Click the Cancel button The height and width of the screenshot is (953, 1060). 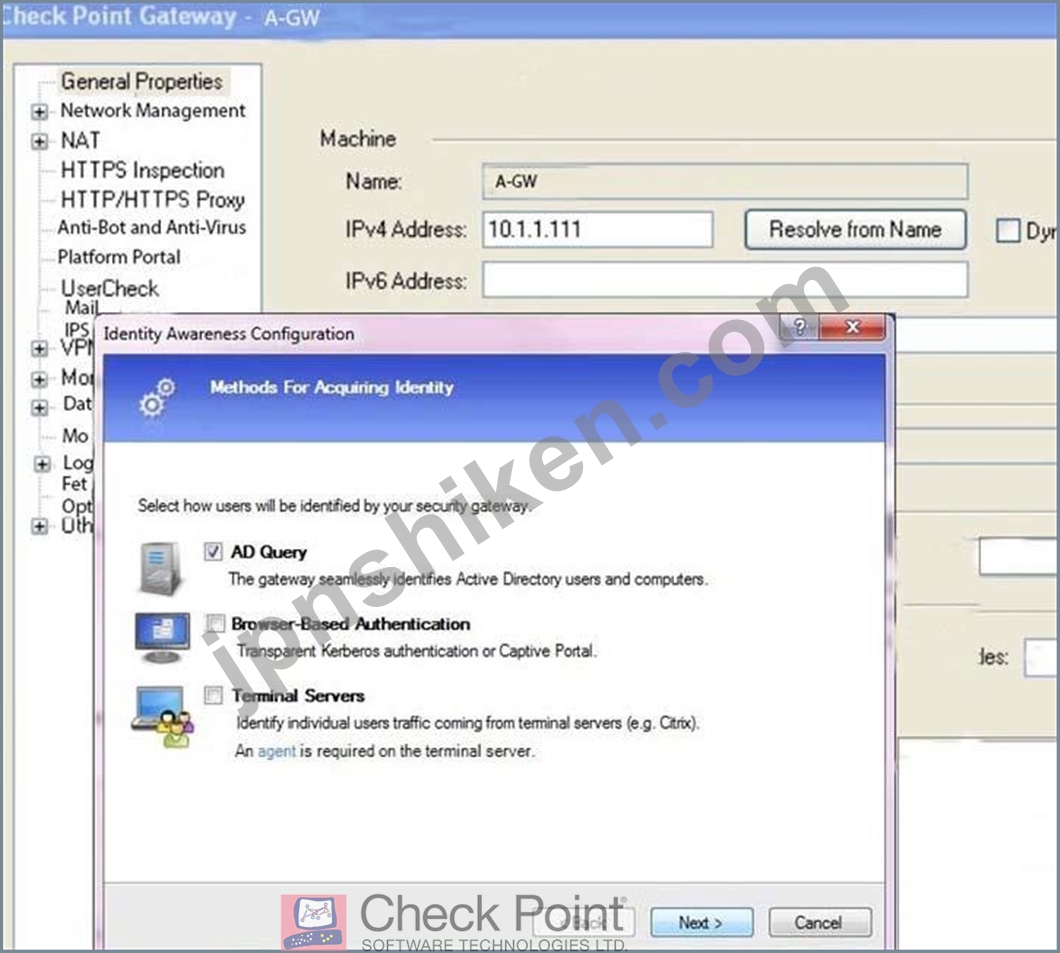tap(818, 923)
